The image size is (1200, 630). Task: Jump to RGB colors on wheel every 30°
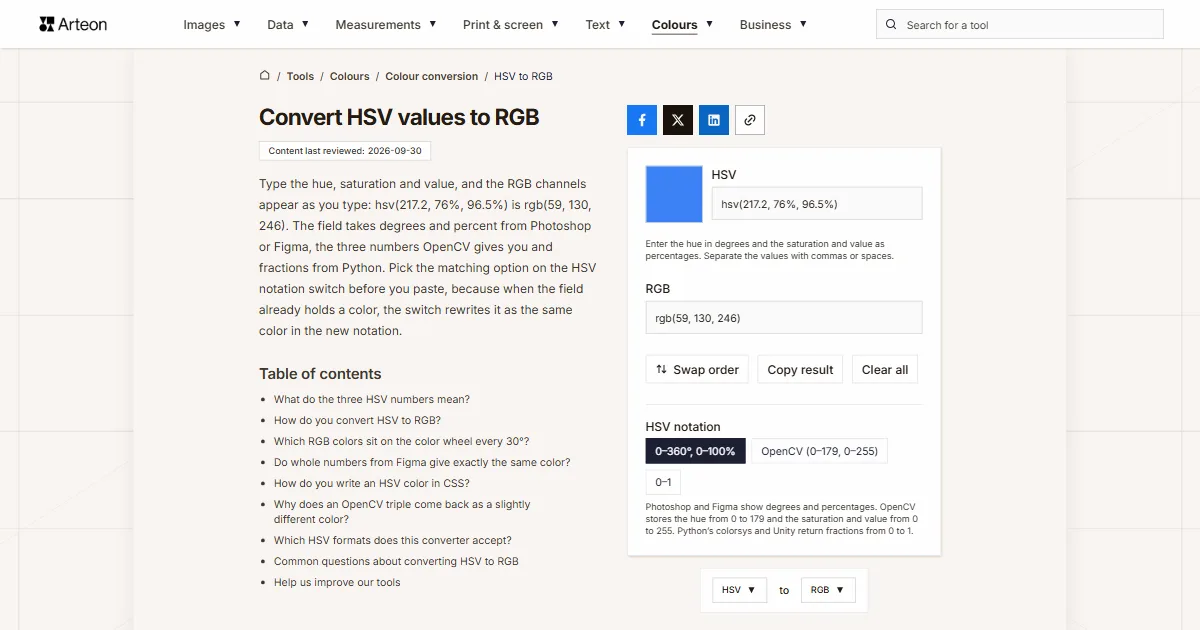pyautogui.click(x=402, y=441)
